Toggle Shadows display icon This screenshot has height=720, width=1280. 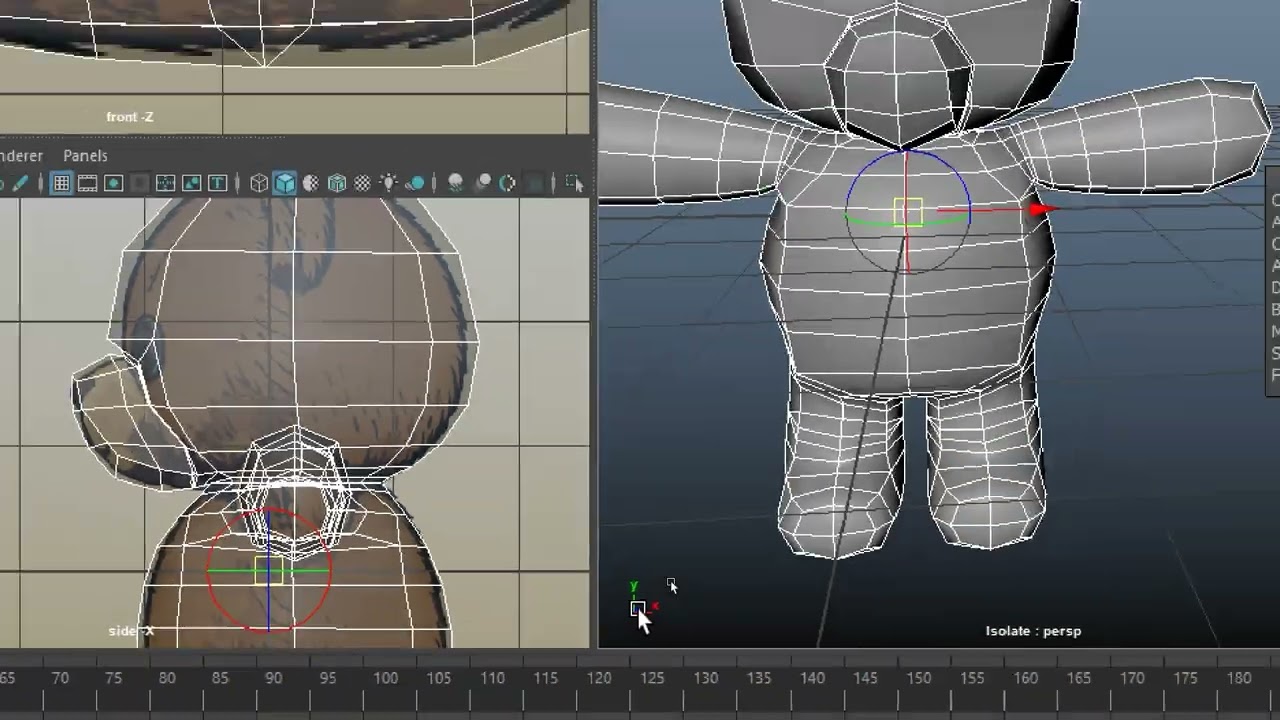click(415, 183)
